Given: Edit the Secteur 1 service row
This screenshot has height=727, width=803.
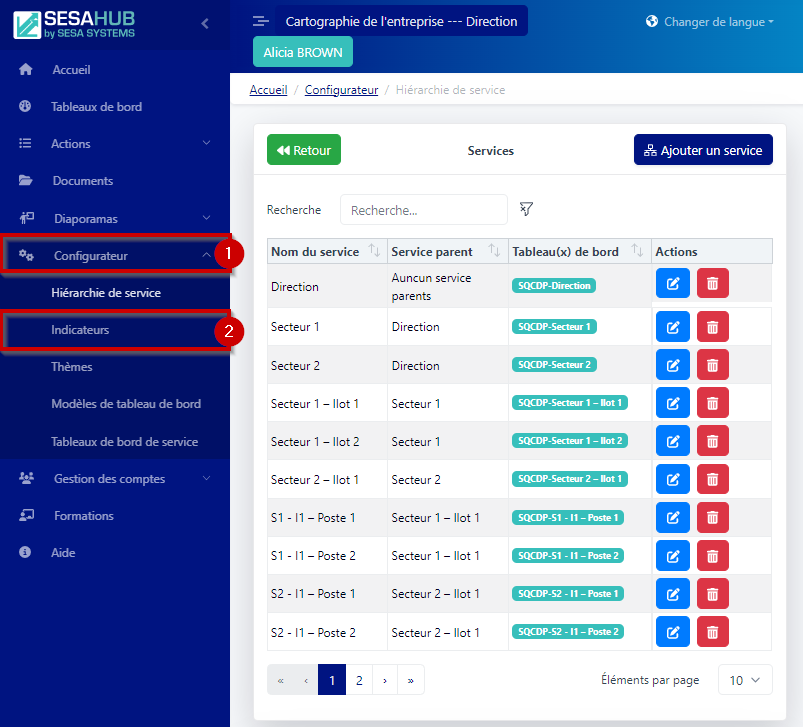Looking at the screenshot, I should (673, 326).
